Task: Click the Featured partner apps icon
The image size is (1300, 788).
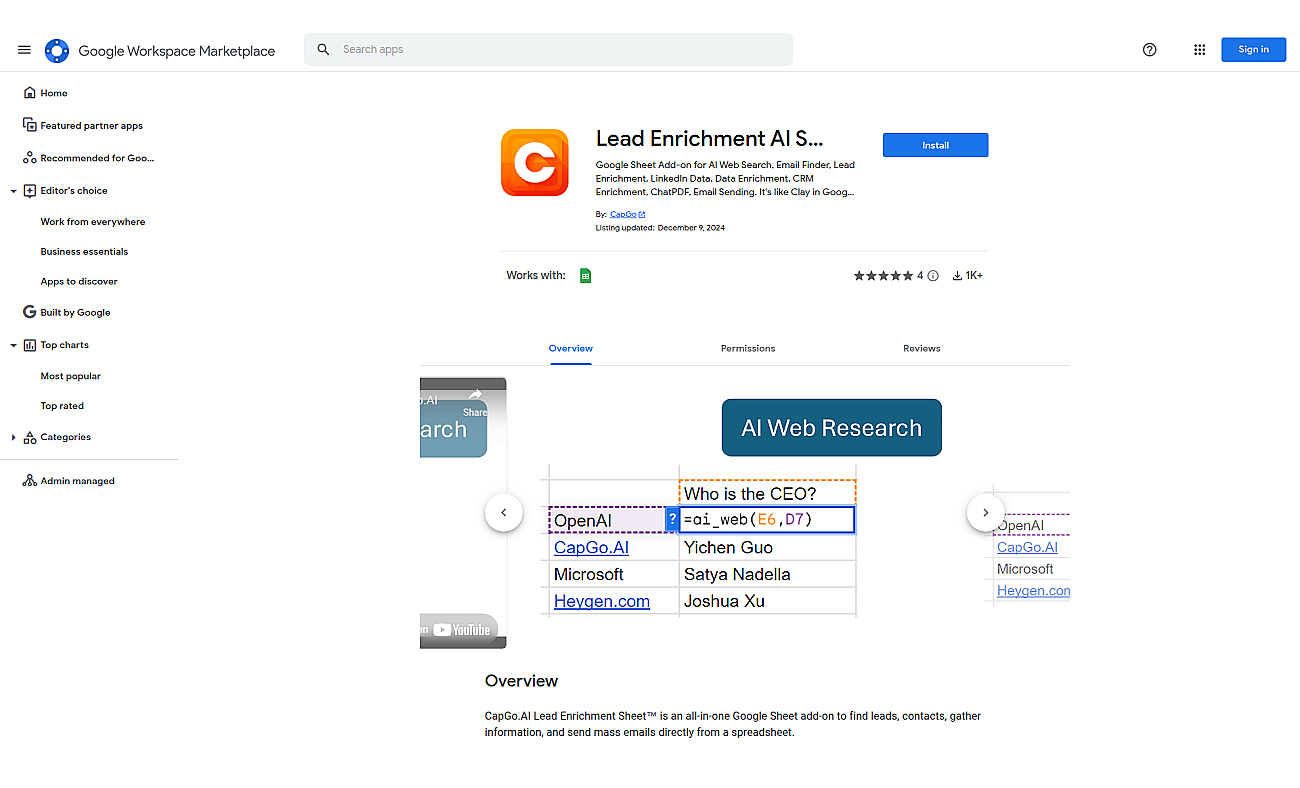Action: 30,125
